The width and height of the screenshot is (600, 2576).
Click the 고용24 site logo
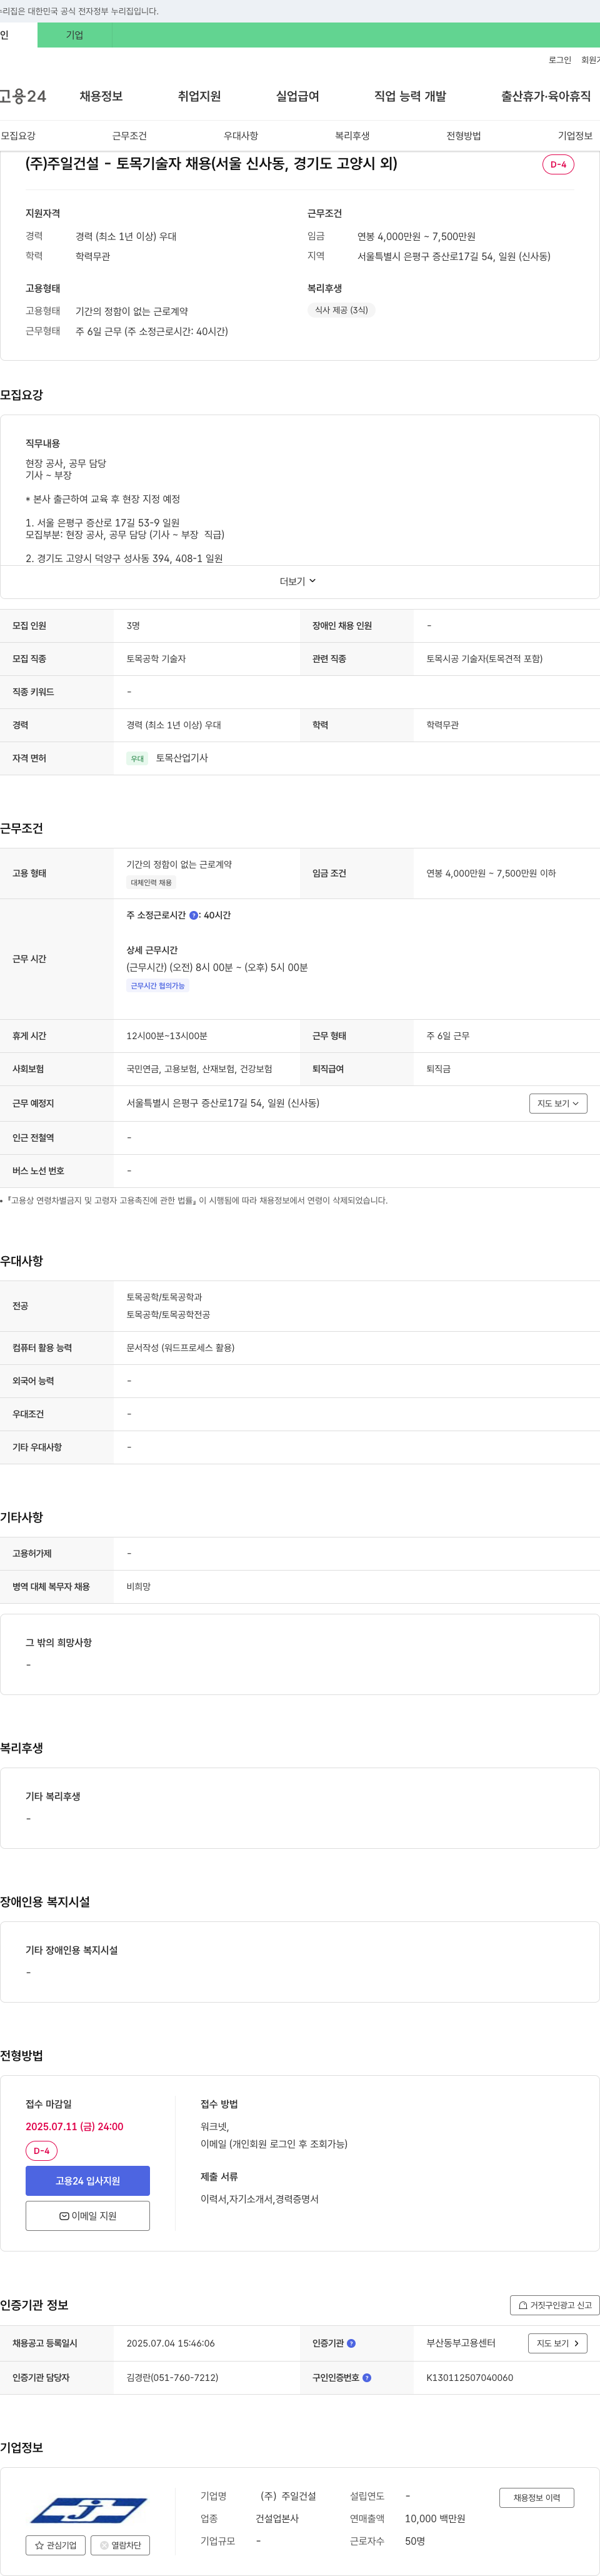[23, 96]
